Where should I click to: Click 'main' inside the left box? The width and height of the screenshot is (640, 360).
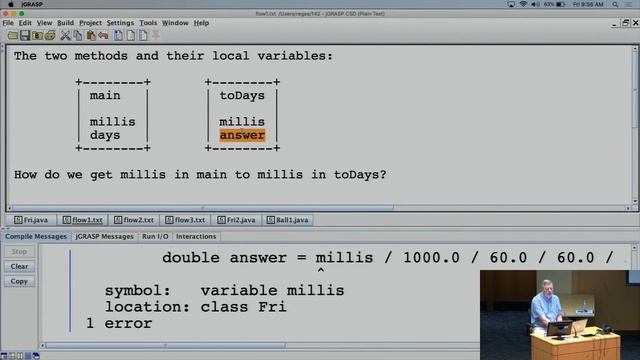(x=105, y=96)
